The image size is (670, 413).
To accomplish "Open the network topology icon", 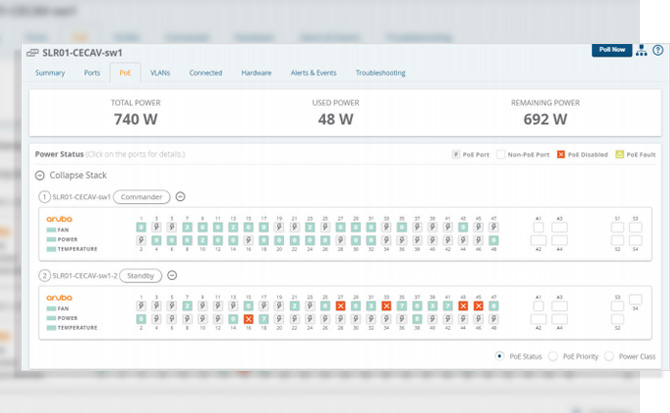I will [640, 51].
